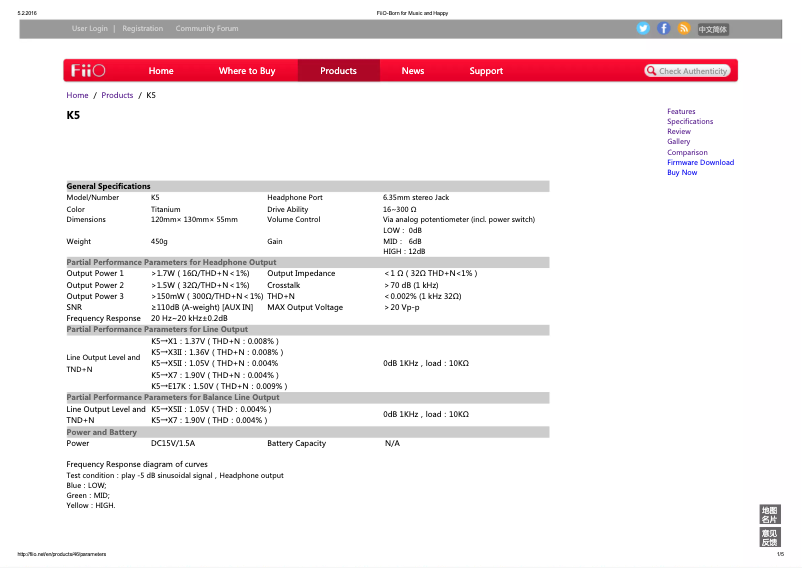Image resolution: width=802 pixels, height=568 pixels.
Task: Open the Support menu item
Action: tap(486, 71)
